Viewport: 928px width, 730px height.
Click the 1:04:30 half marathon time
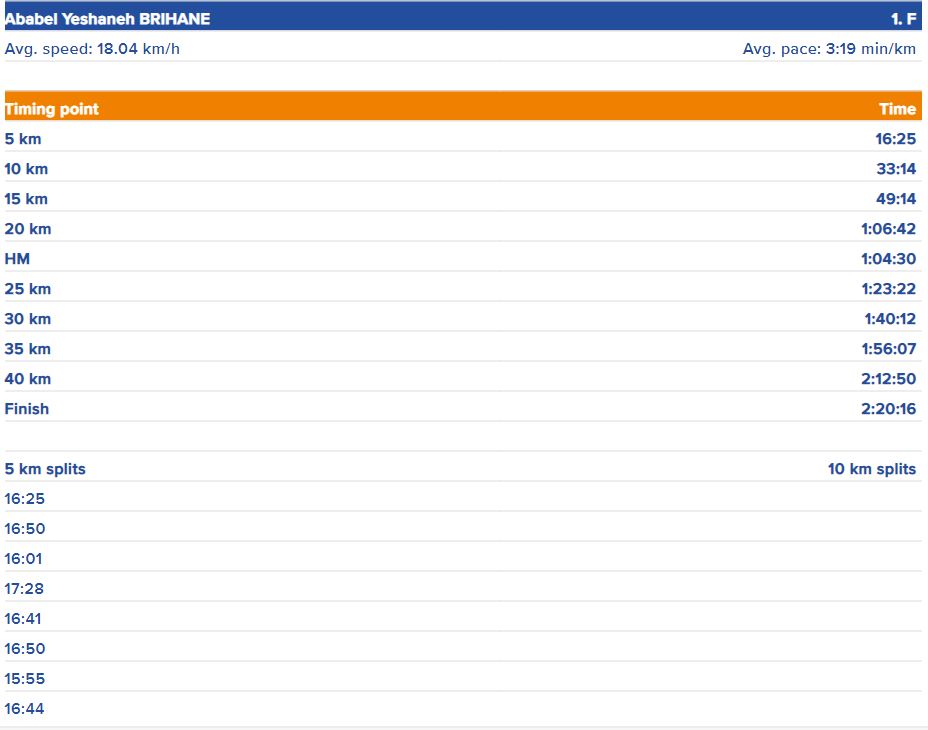coord(888,259)
